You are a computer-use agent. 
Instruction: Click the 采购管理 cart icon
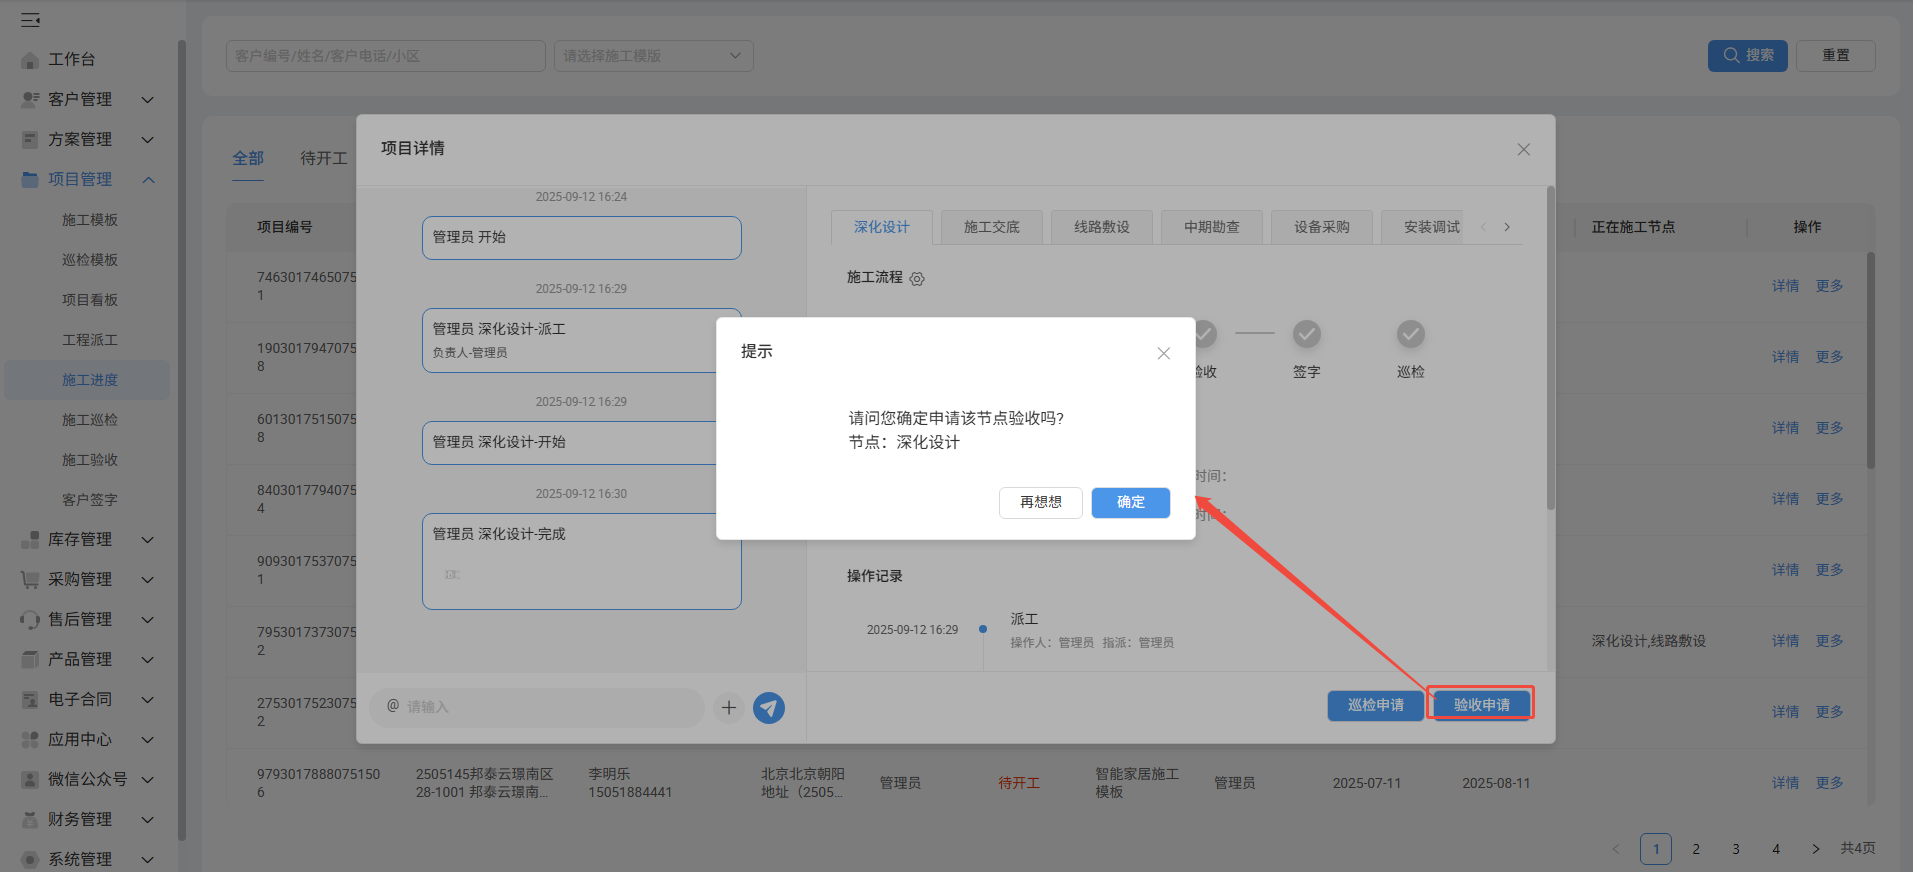30,580
